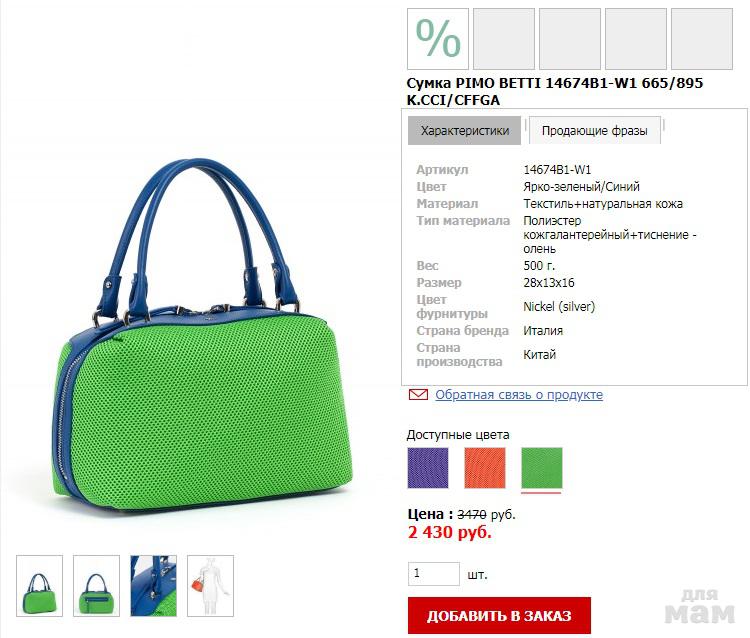Screen dimensions: 750x638
Task: Open the Обратная связь о продукте link
Action: [x=519, y=395]
